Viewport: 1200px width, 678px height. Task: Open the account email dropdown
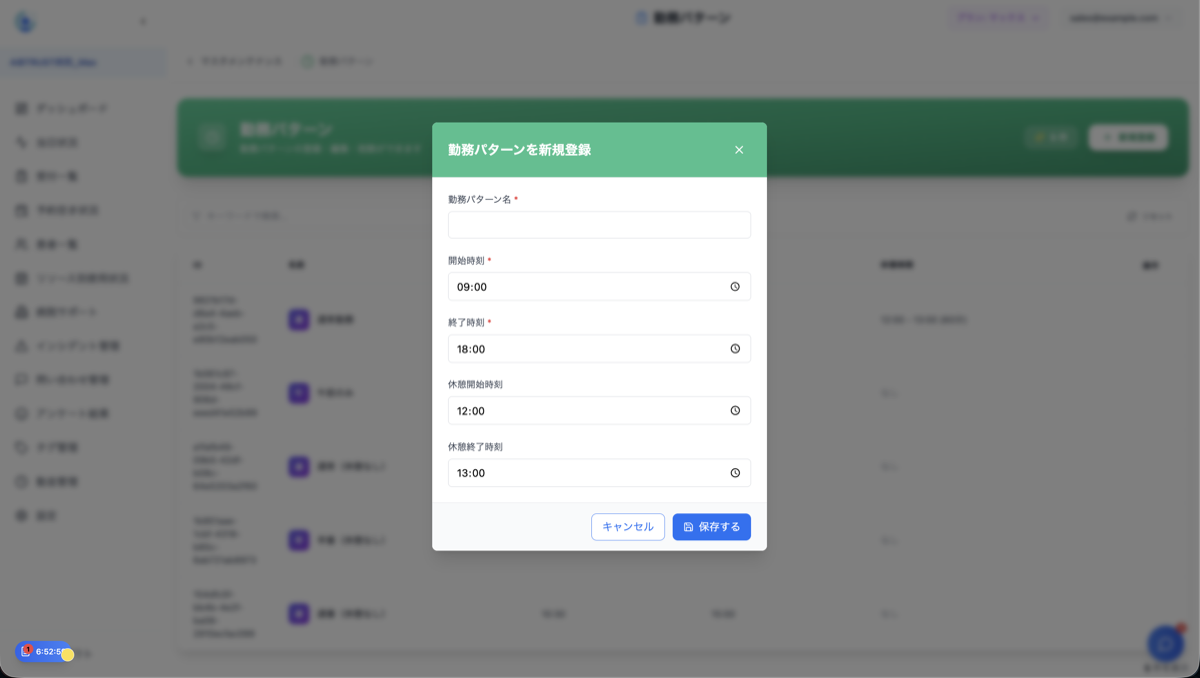[x=1119, y=18]
